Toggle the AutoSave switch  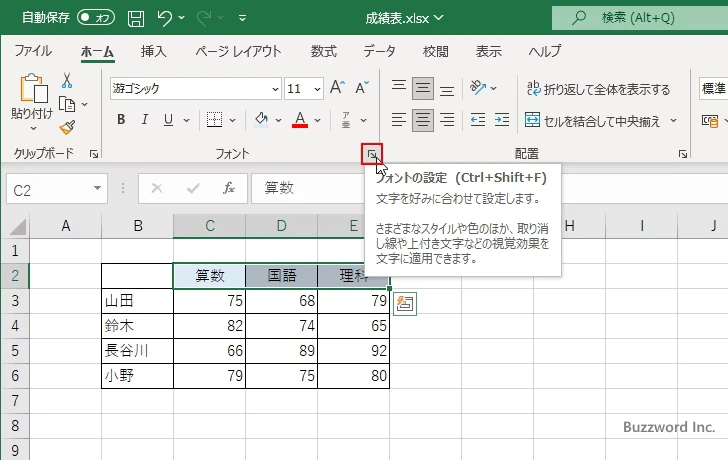(96, 17)
